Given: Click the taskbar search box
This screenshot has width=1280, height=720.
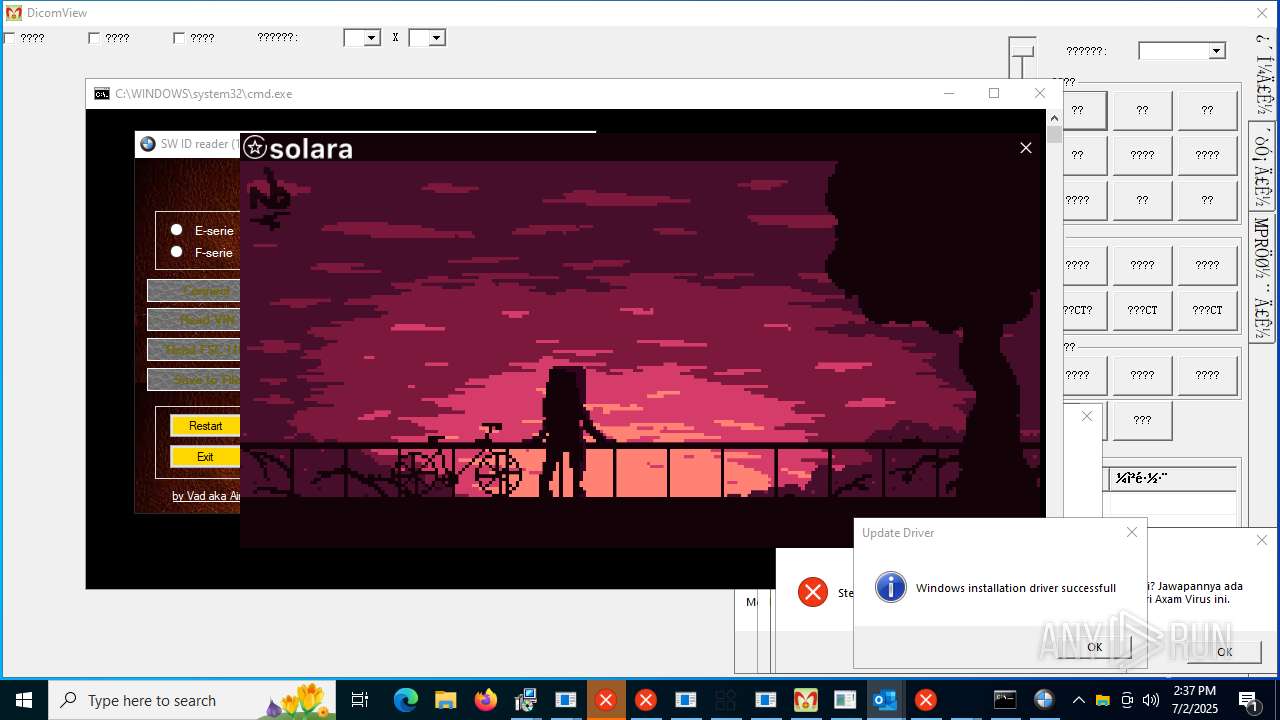Looking at the screenshot, I should [x=192, y=700].
